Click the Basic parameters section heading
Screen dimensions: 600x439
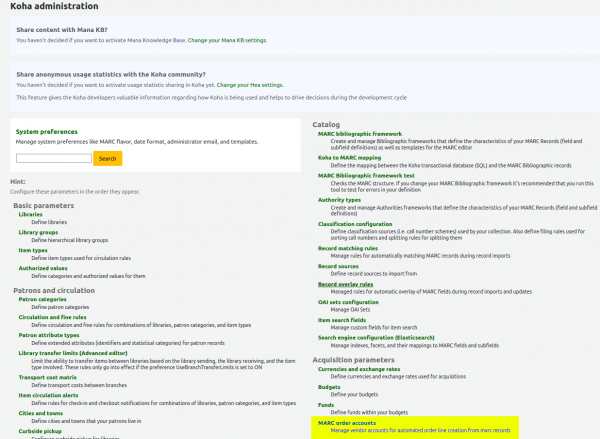click(x=44, y=206)
